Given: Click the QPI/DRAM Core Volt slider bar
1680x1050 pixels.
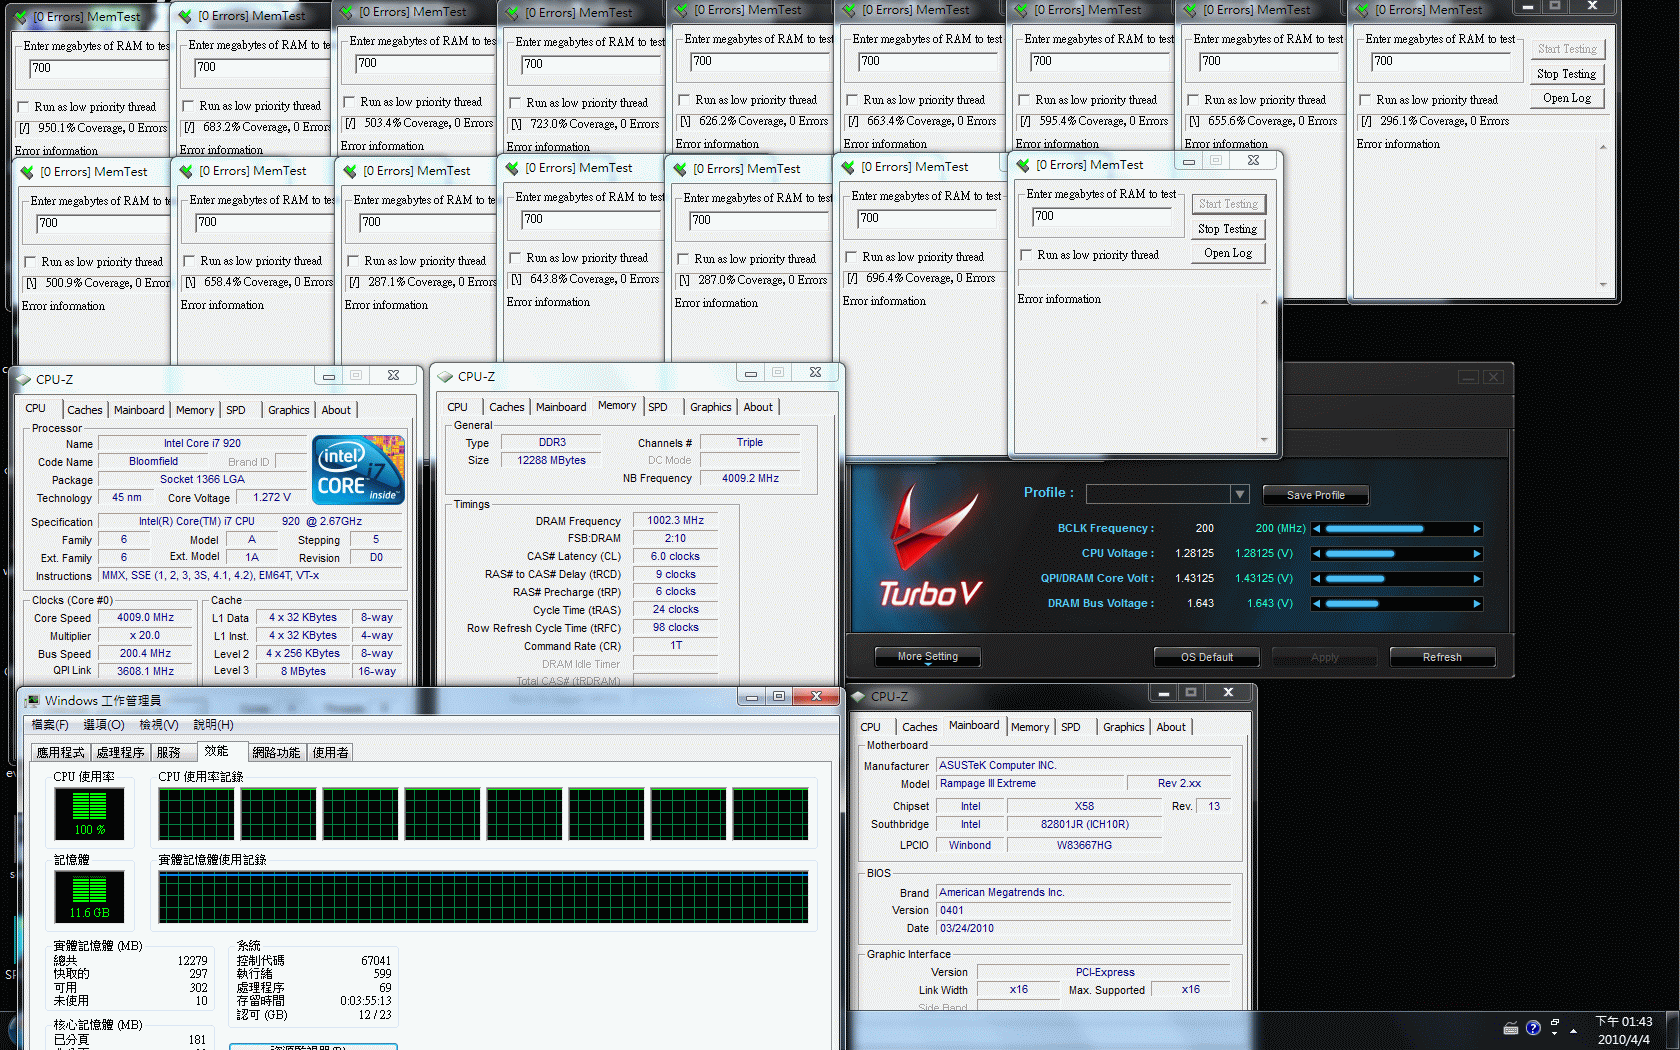Looking at the screenshot, I should [x=1397, y=579].
